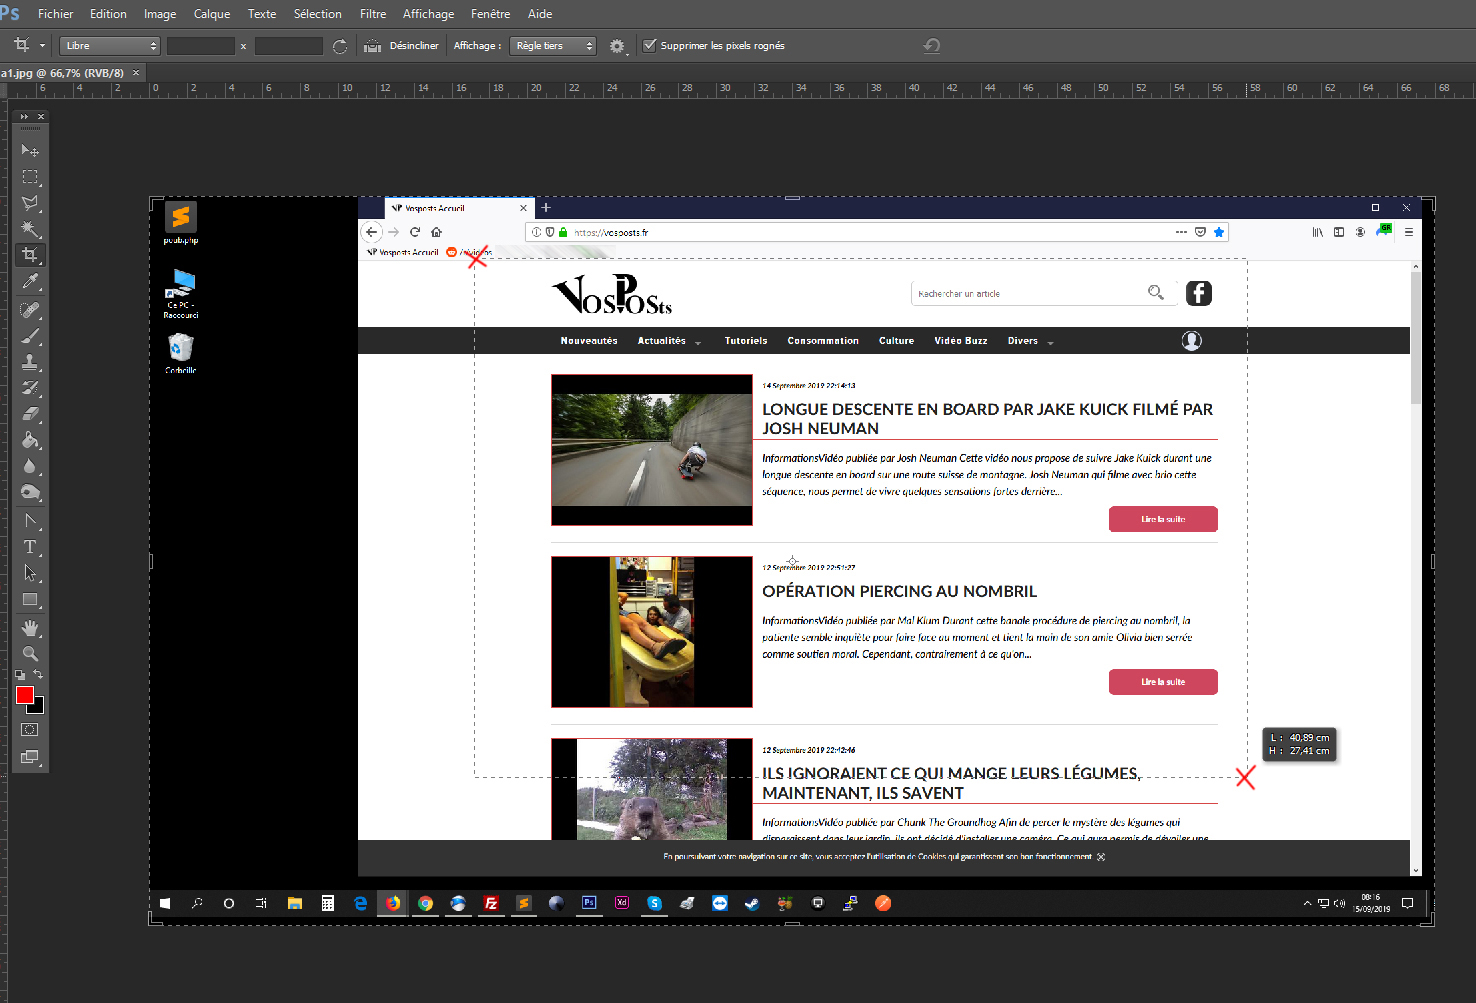This screenshot has height=1003, width=1476.
Task: Select the Healing Brush tool
Action: pos(30,310)
